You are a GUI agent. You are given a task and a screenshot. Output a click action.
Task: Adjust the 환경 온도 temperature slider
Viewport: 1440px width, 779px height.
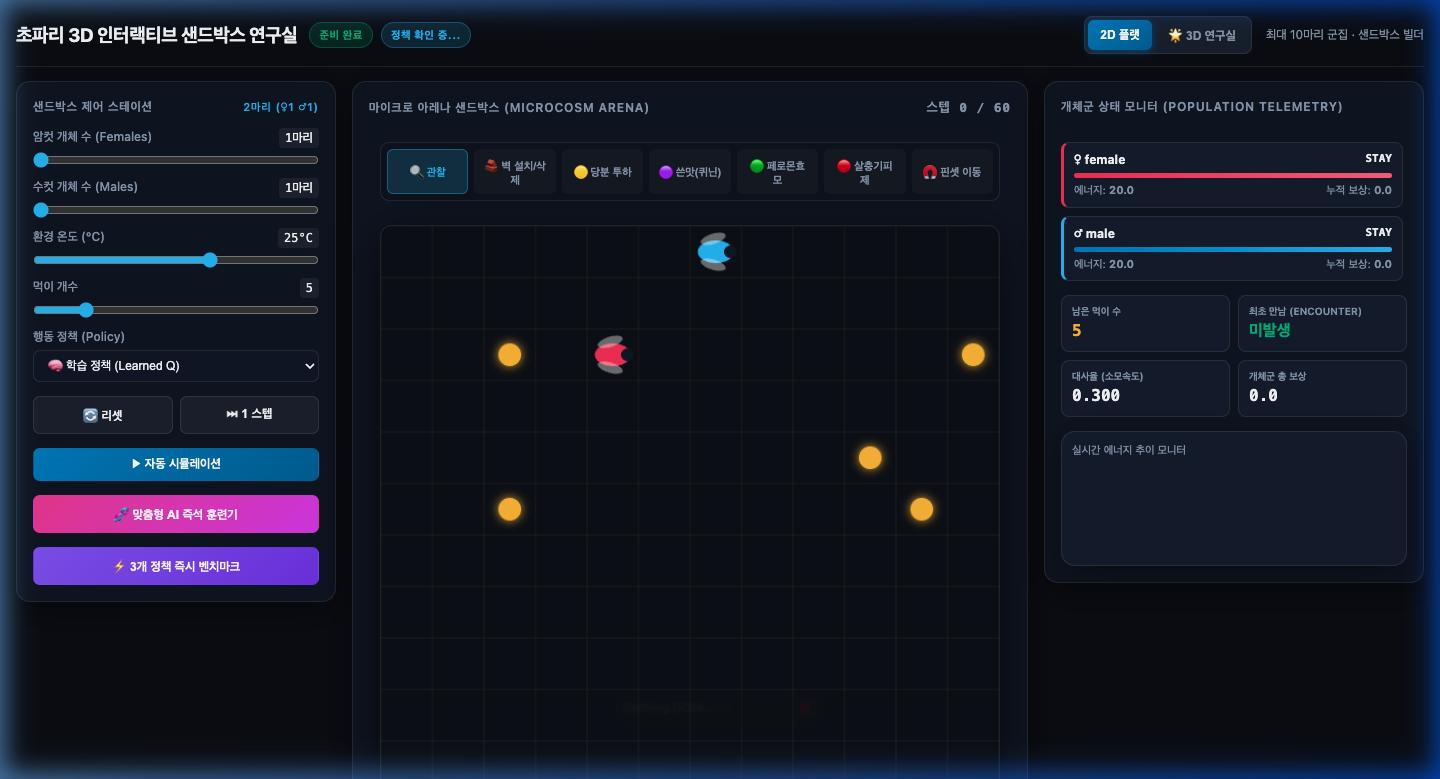click(176, 260)
